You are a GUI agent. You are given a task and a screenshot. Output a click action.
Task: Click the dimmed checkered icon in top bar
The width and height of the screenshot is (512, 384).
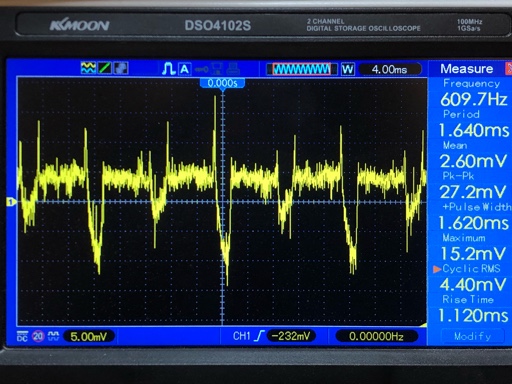coord(121,68)
